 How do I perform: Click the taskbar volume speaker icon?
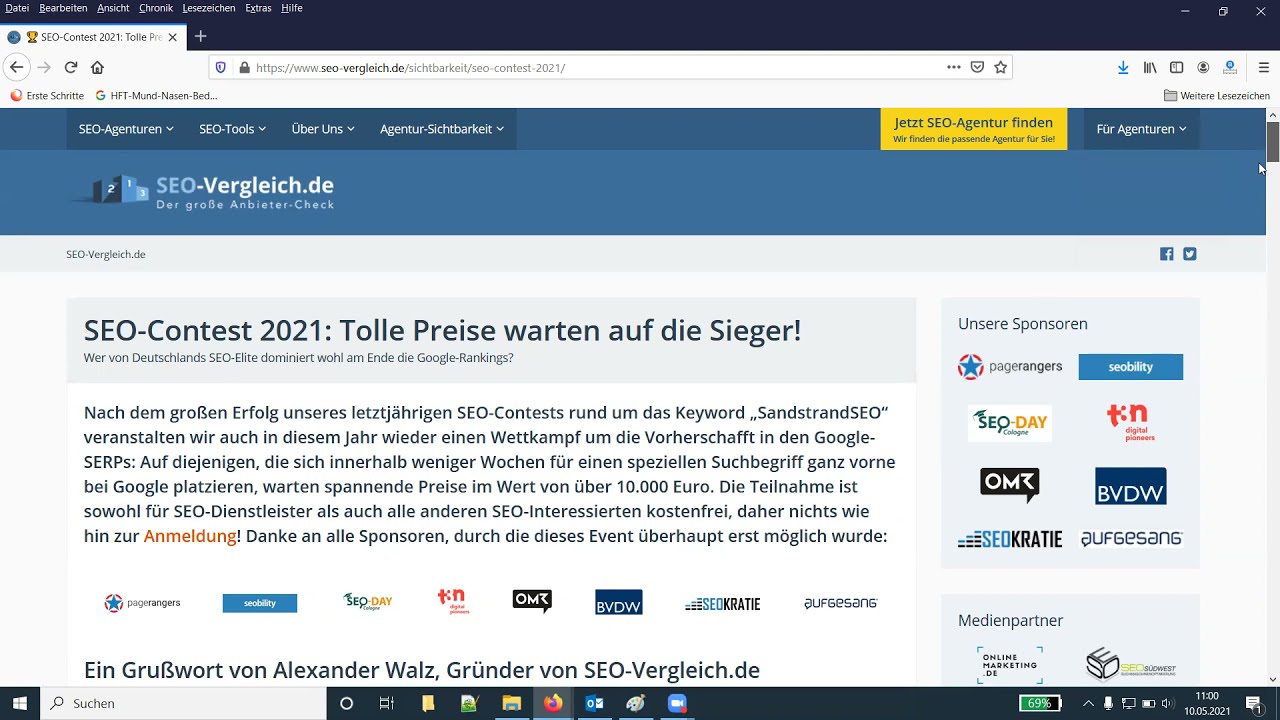[1167, 703]
